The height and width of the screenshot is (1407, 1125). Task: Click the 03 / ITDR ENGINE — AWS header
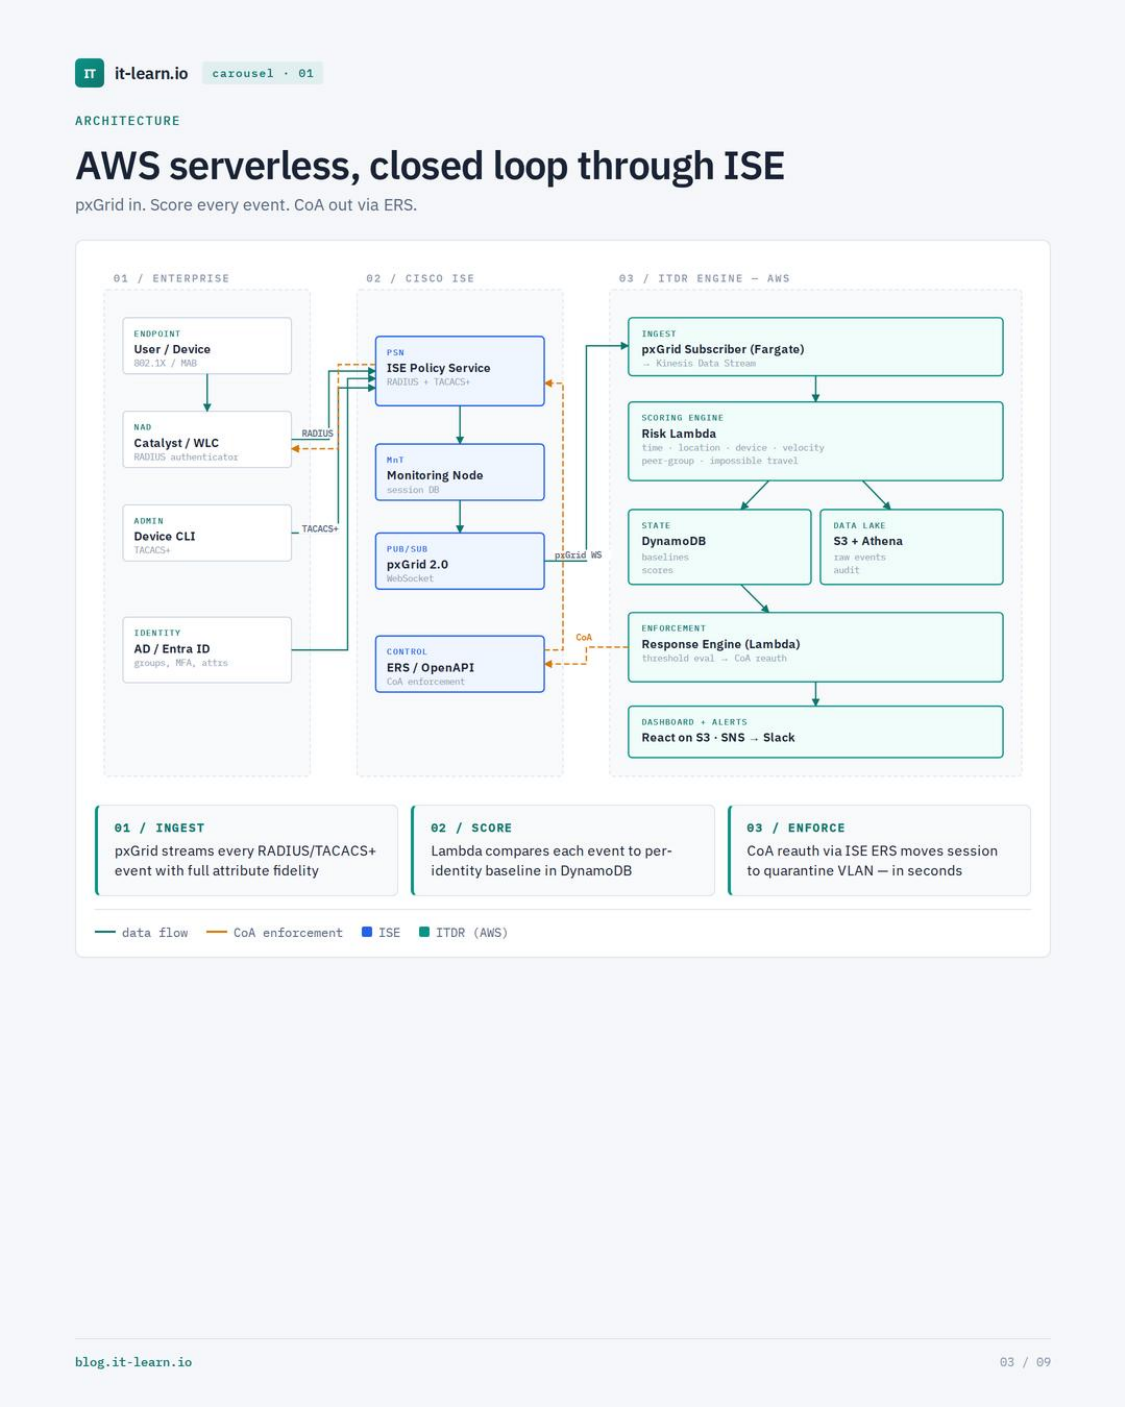pyautogui.click(x=704, y=279)
